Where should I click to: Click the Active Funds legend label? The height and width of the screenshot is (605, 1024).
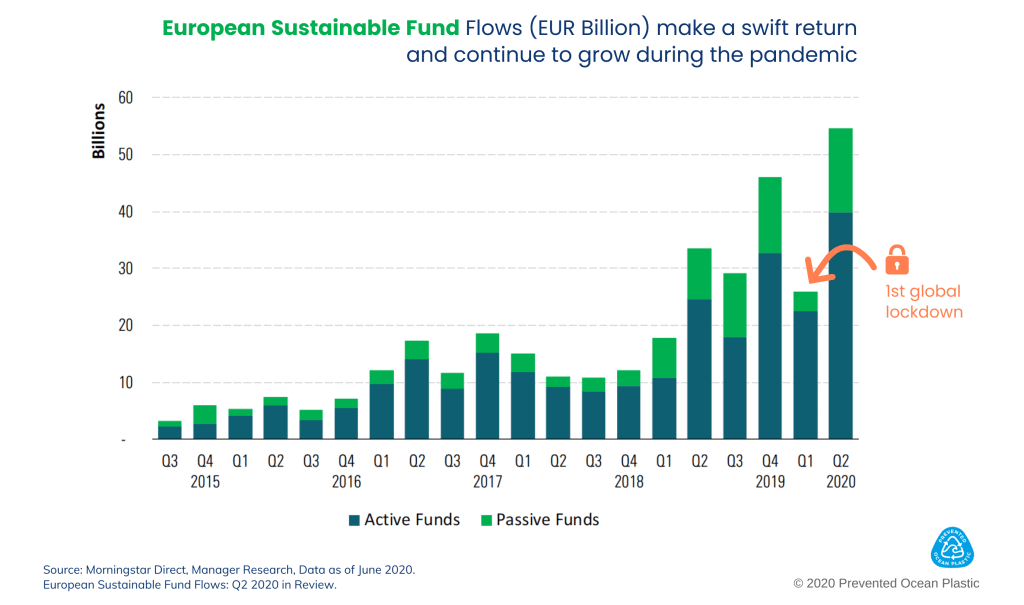click(412, 520)
